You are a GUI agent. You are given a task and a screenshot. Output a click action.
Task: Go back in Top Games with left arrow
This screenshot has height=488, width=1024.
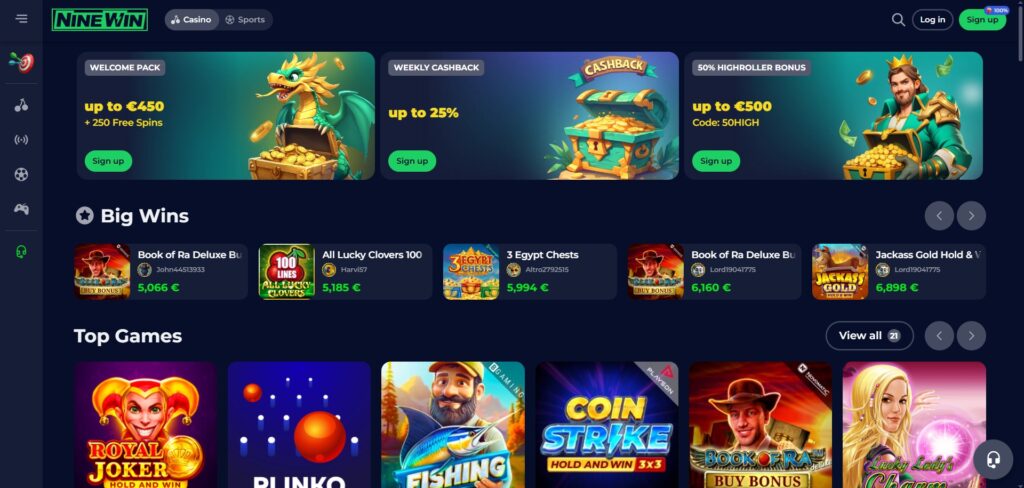pos(939,336)
